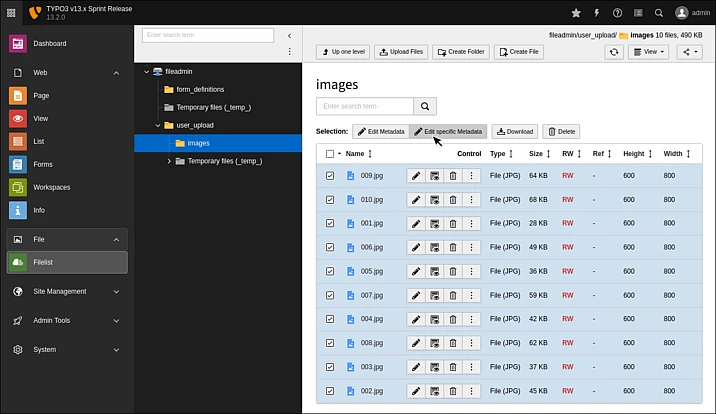
Task: Expand the Temporary files folder under user_upload
Action: point(169,161)
